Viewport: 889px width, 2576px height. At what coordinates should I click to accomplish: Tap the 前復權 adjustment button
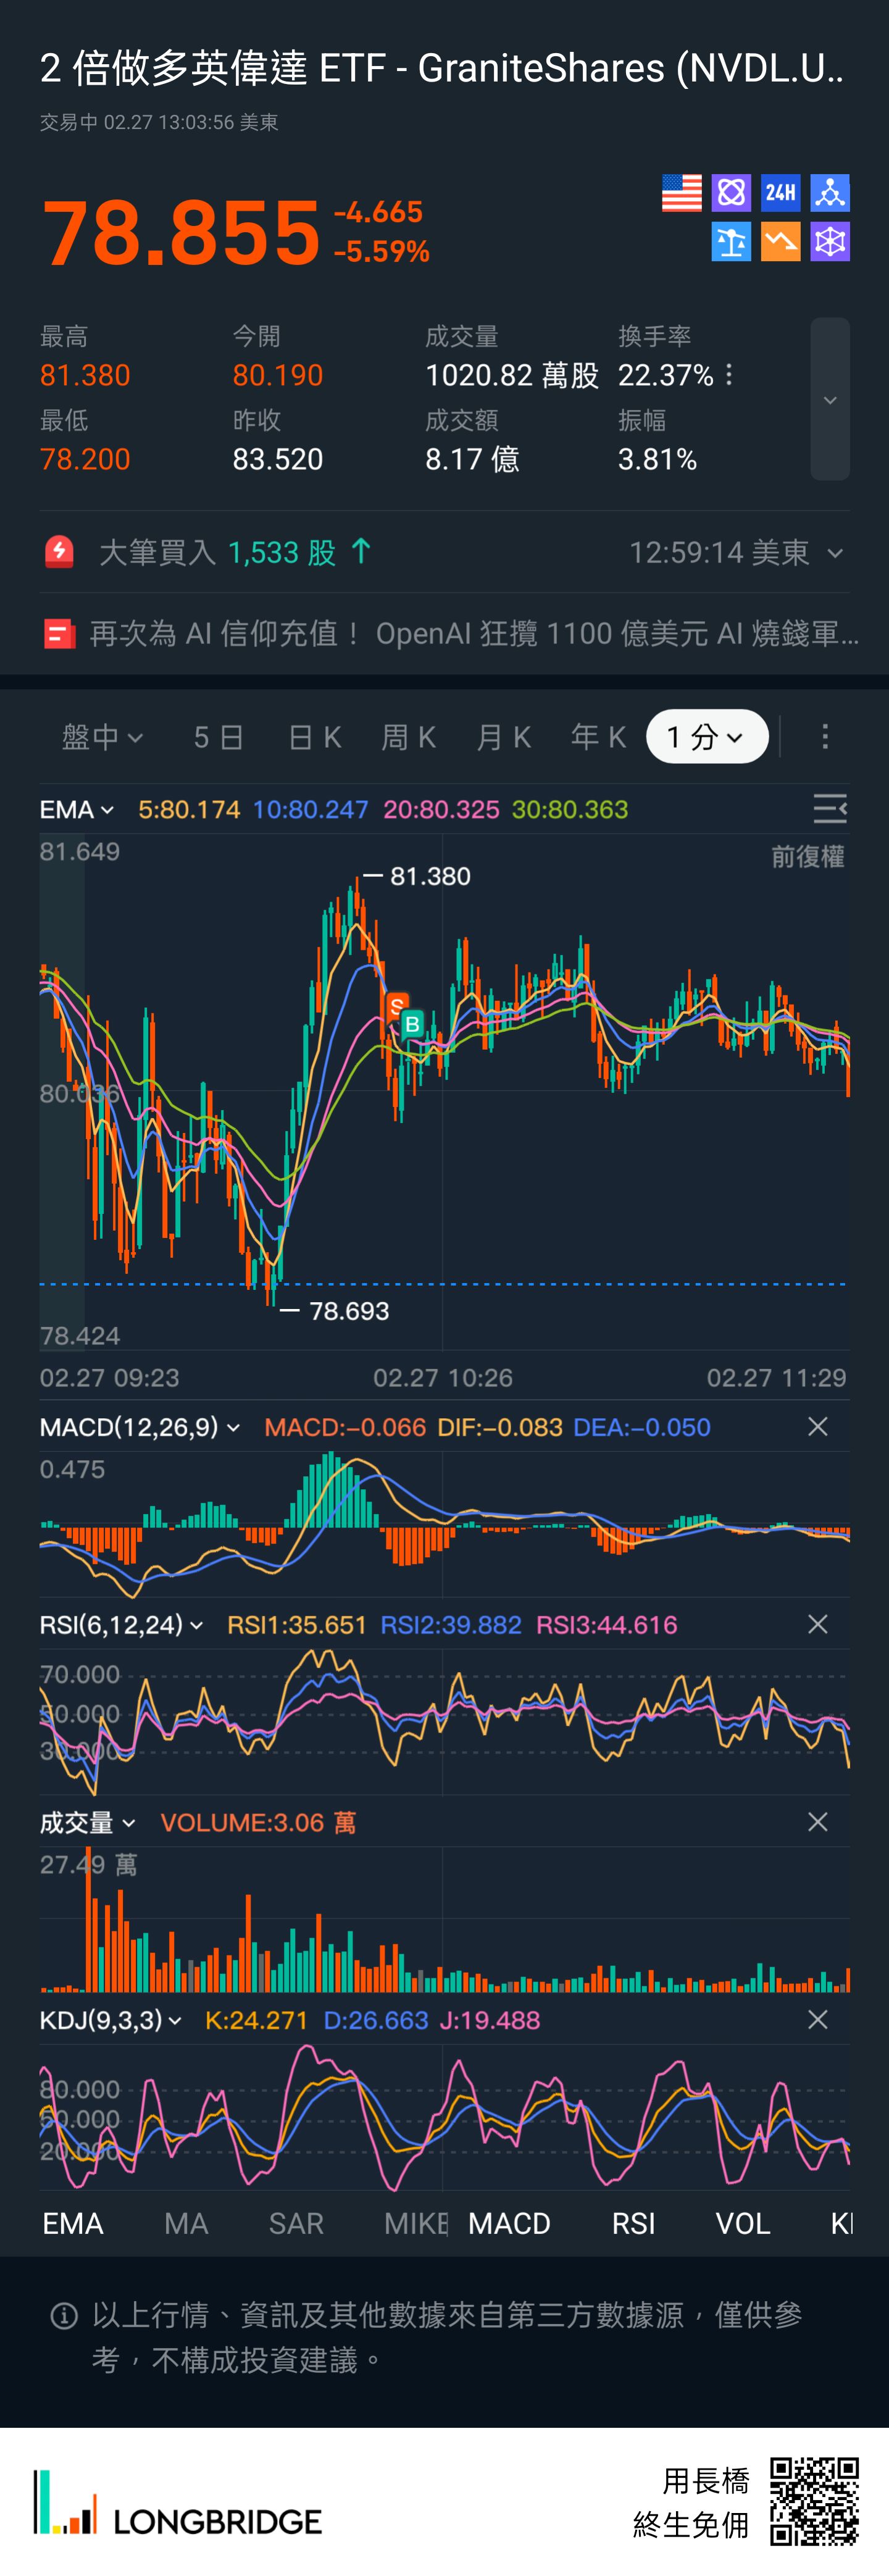(x=807, y=857)
